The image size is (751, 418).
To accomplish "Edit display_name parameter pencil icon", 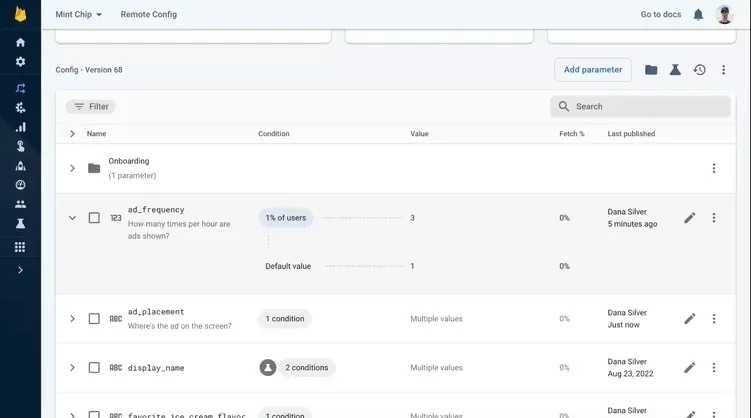I will 690,368.
